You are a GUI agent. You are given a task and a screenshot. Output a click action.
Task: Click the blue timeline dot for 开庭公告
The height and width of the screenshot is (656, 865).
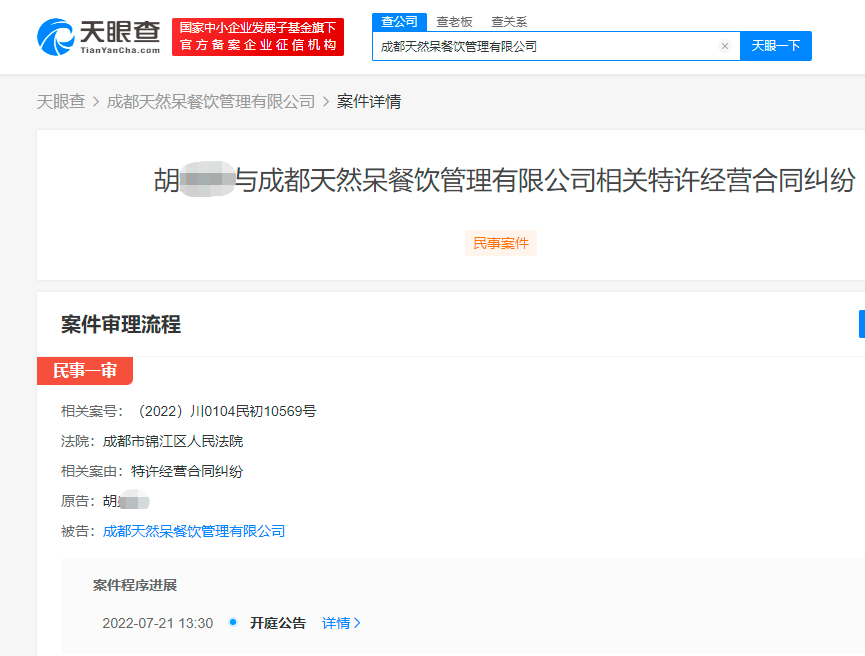[233, 622]
